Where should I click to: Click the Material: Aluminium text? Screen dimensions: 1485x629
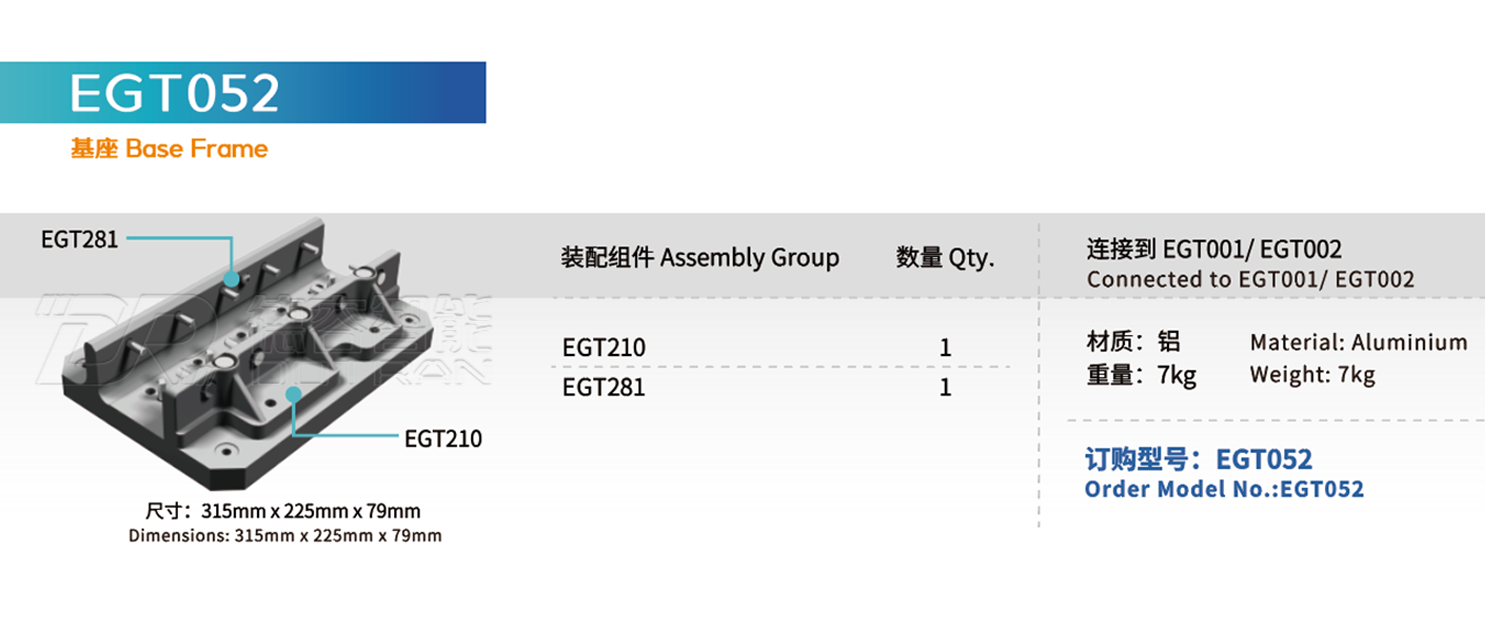click(x=1359, y=343)
